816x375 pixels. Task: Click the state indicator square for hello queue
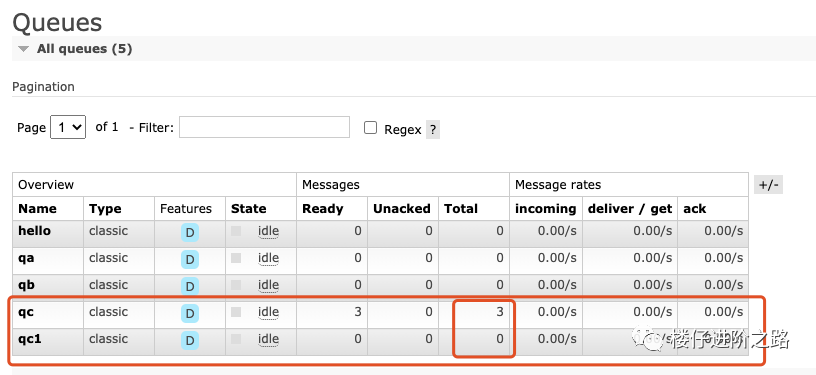236,231
